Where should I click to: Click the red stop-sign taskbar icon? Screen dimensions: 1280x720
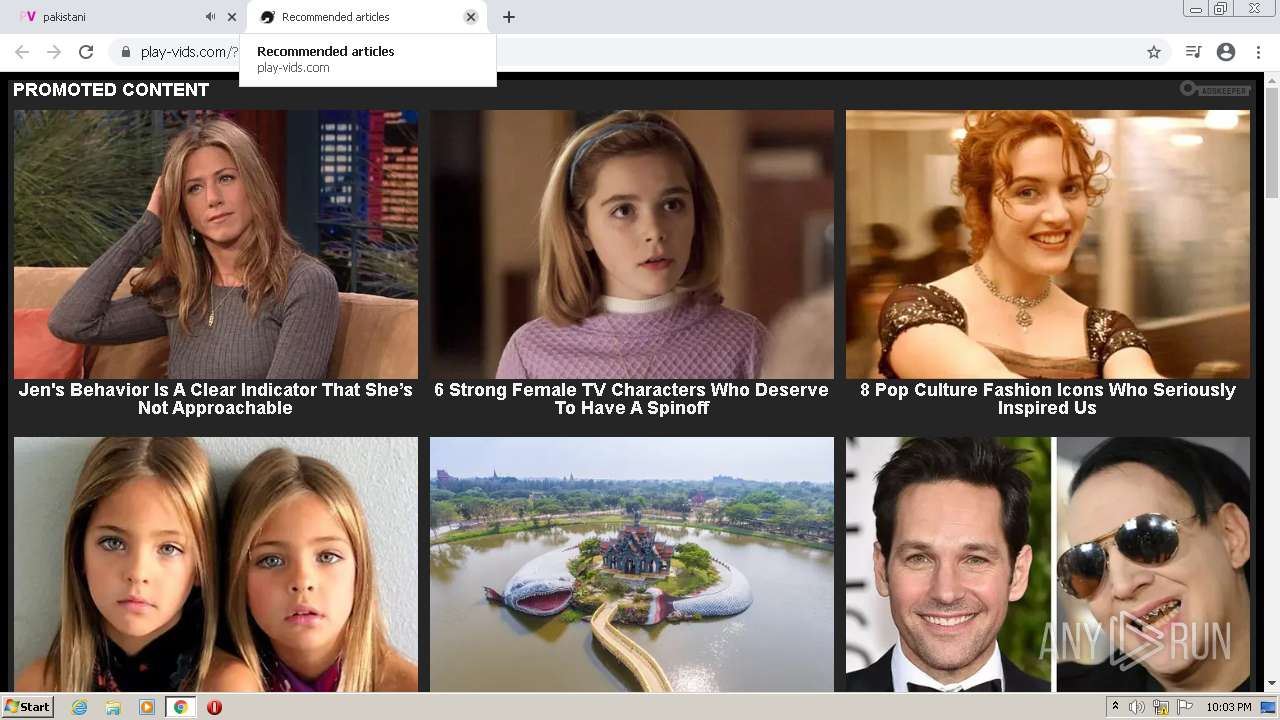click(x=214, y=707)
